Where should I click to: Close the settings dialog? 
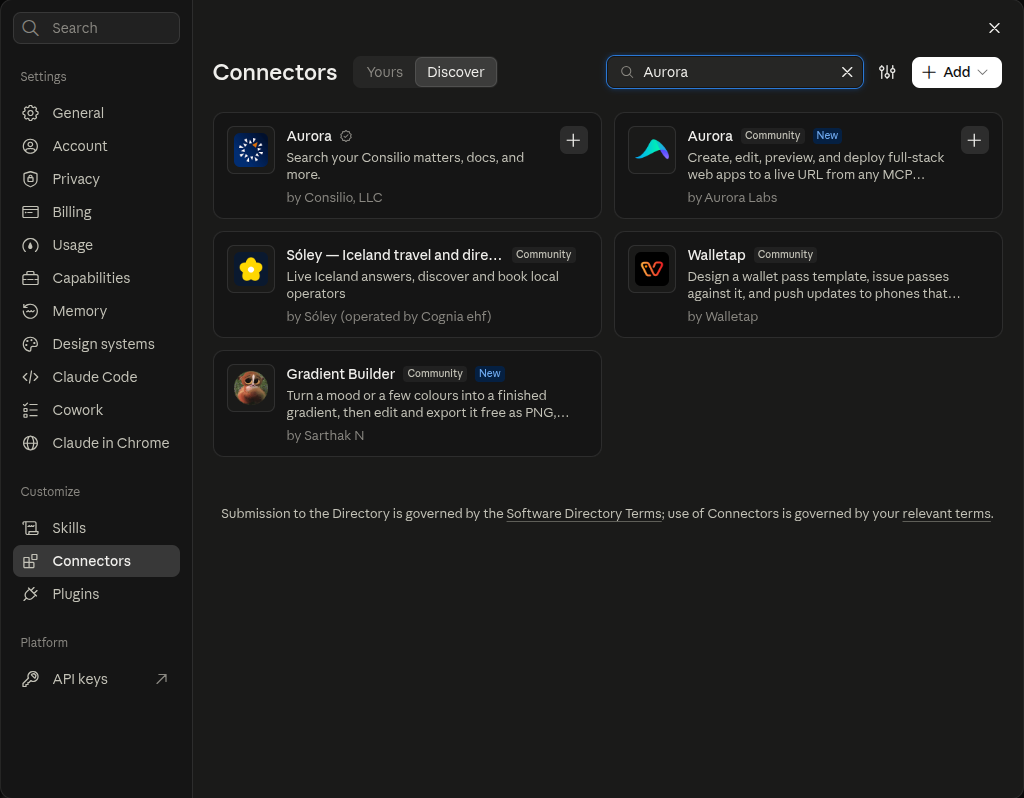(994, 28)
